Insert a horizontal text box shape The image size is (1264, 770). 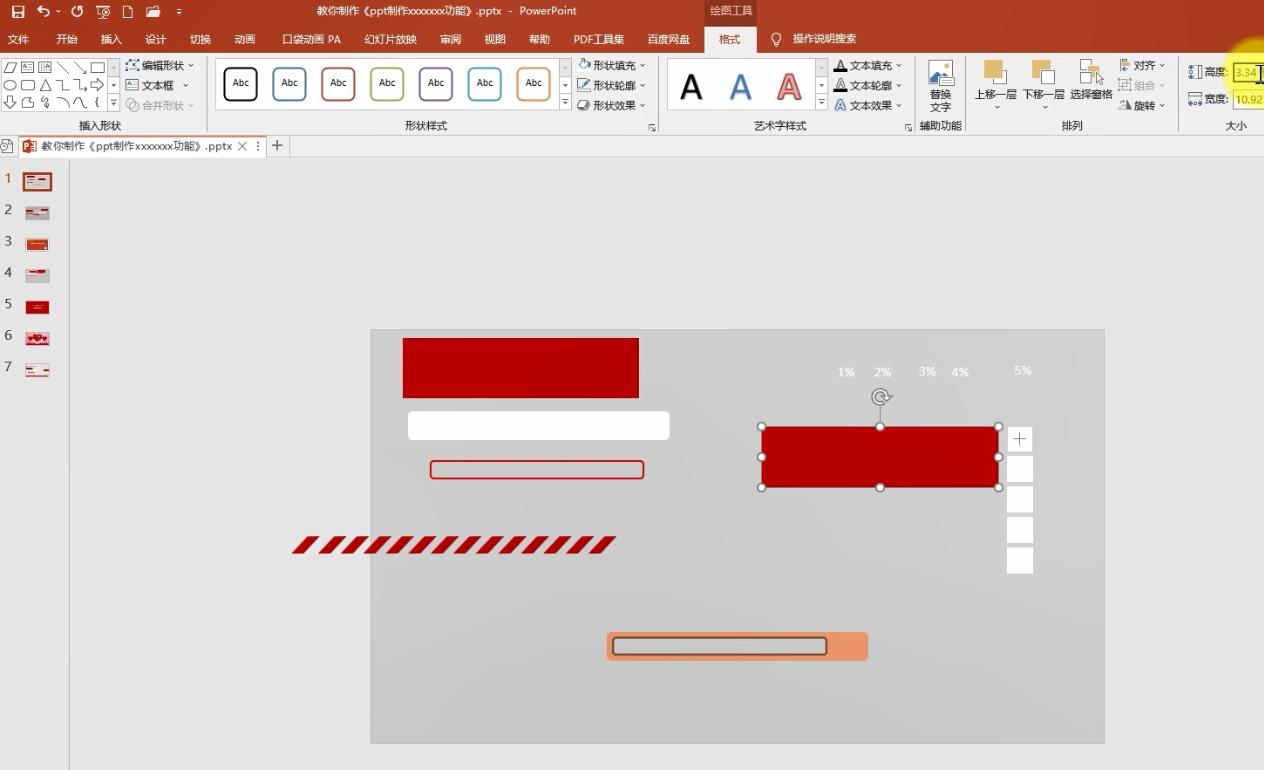point(28,66)
